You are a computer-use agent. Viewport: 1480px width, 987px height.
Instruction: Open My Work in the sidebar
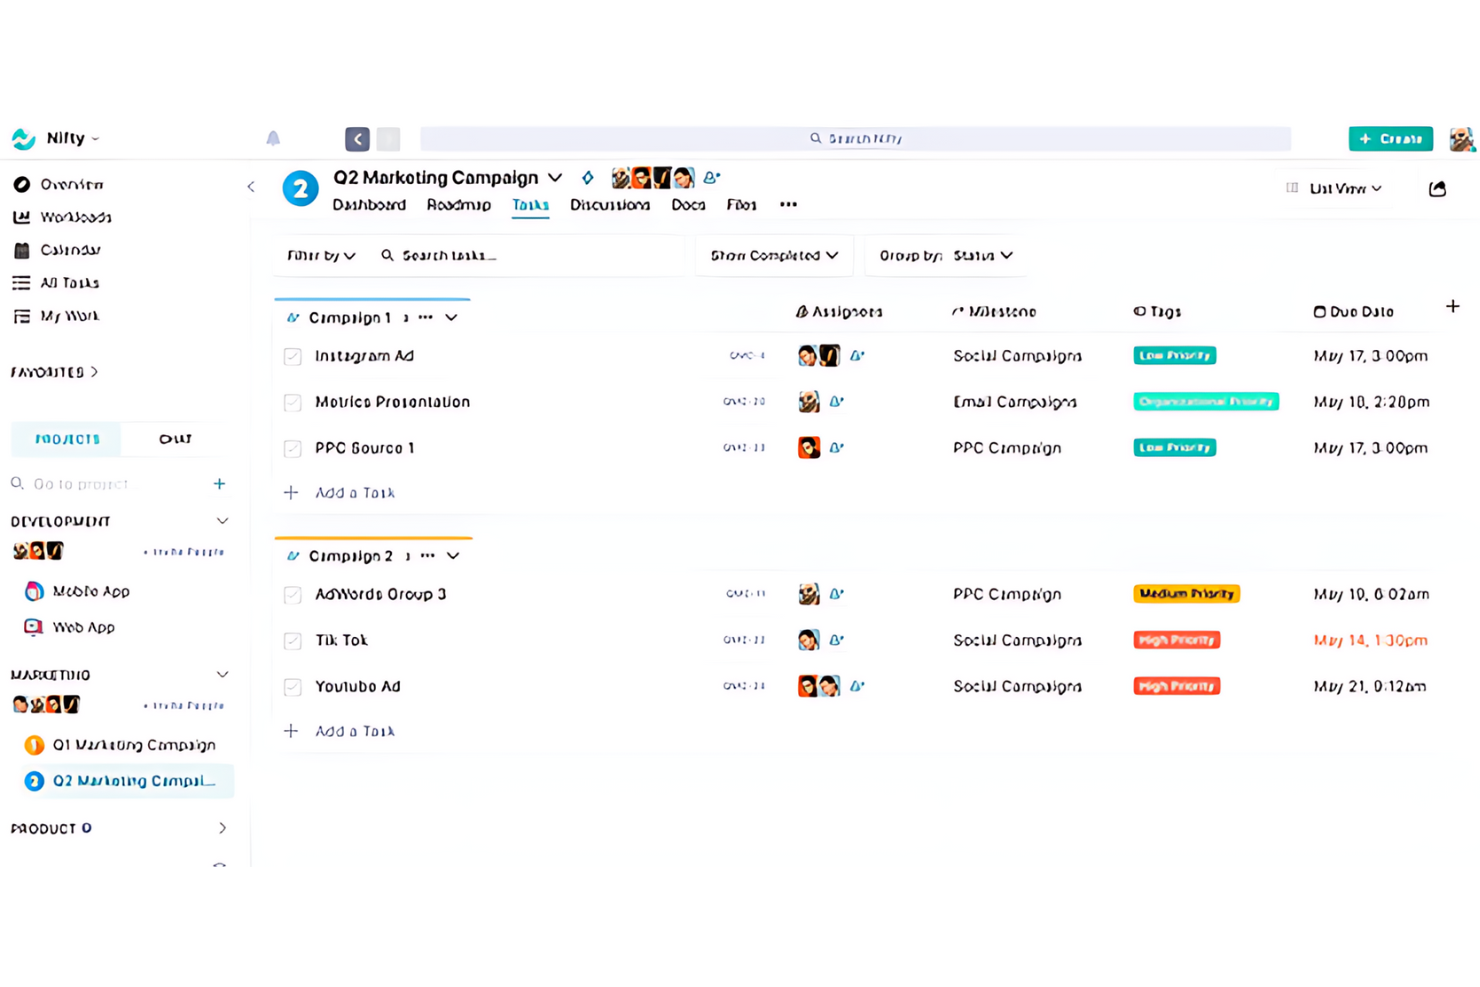click(x=56, y=316)
